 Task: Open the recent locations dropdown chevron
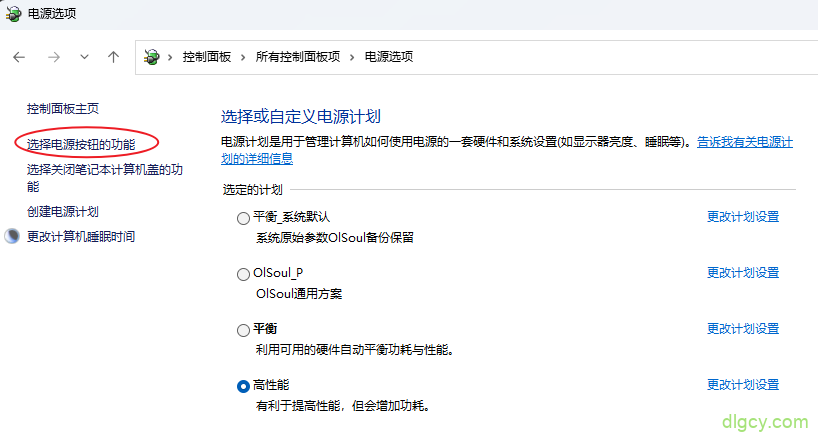(84, 57)
